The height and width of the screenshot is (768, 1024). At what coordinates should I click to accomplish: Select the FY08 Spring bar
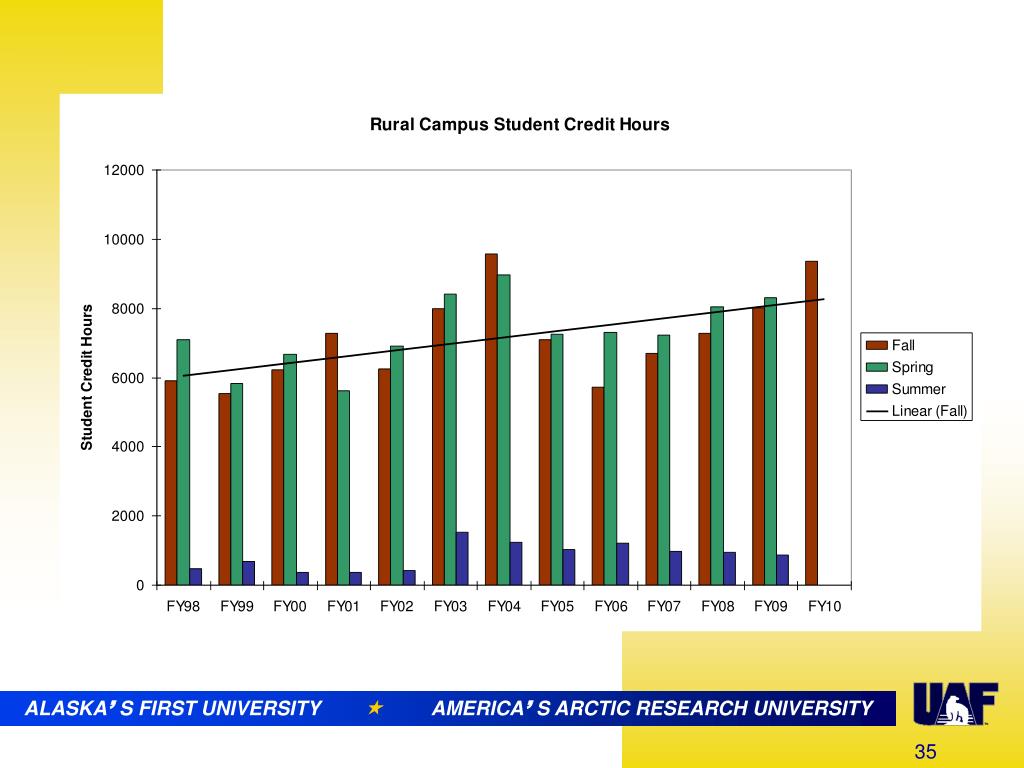coord(717,445)
